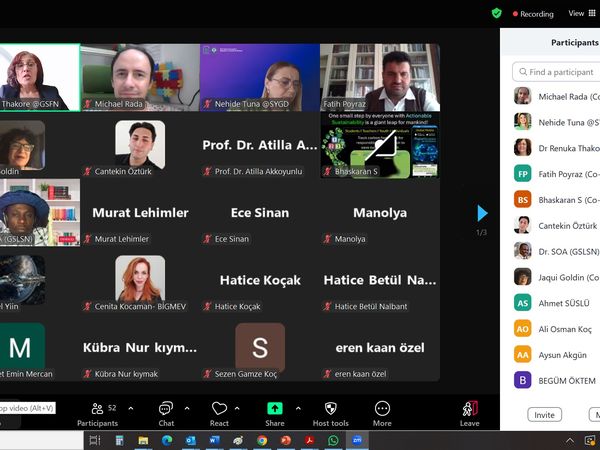
Task: Click Windows Task View taskbar icon
Action: (95, 441)
